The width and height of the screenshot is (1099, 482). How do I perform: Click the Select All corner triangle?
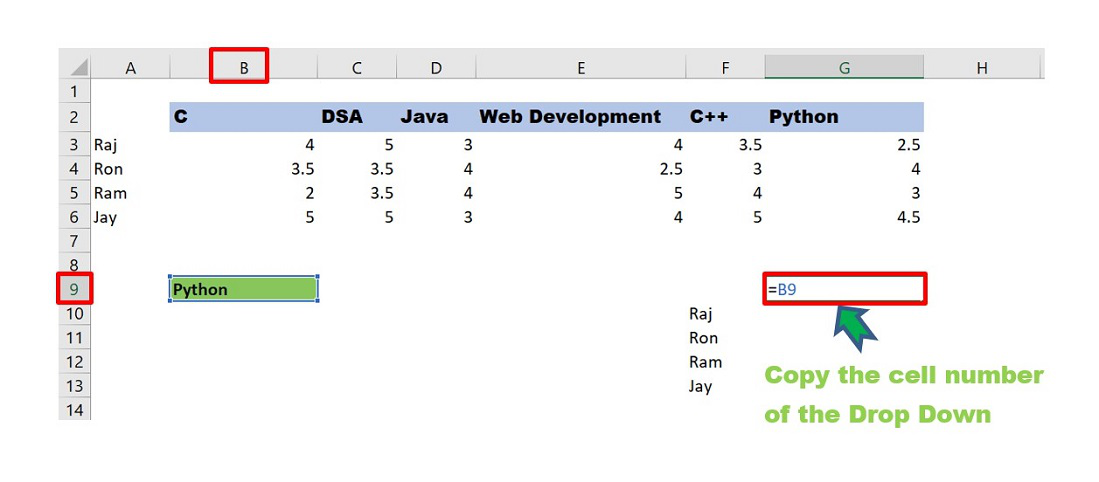pyautogui.click(x=78, y=68)
